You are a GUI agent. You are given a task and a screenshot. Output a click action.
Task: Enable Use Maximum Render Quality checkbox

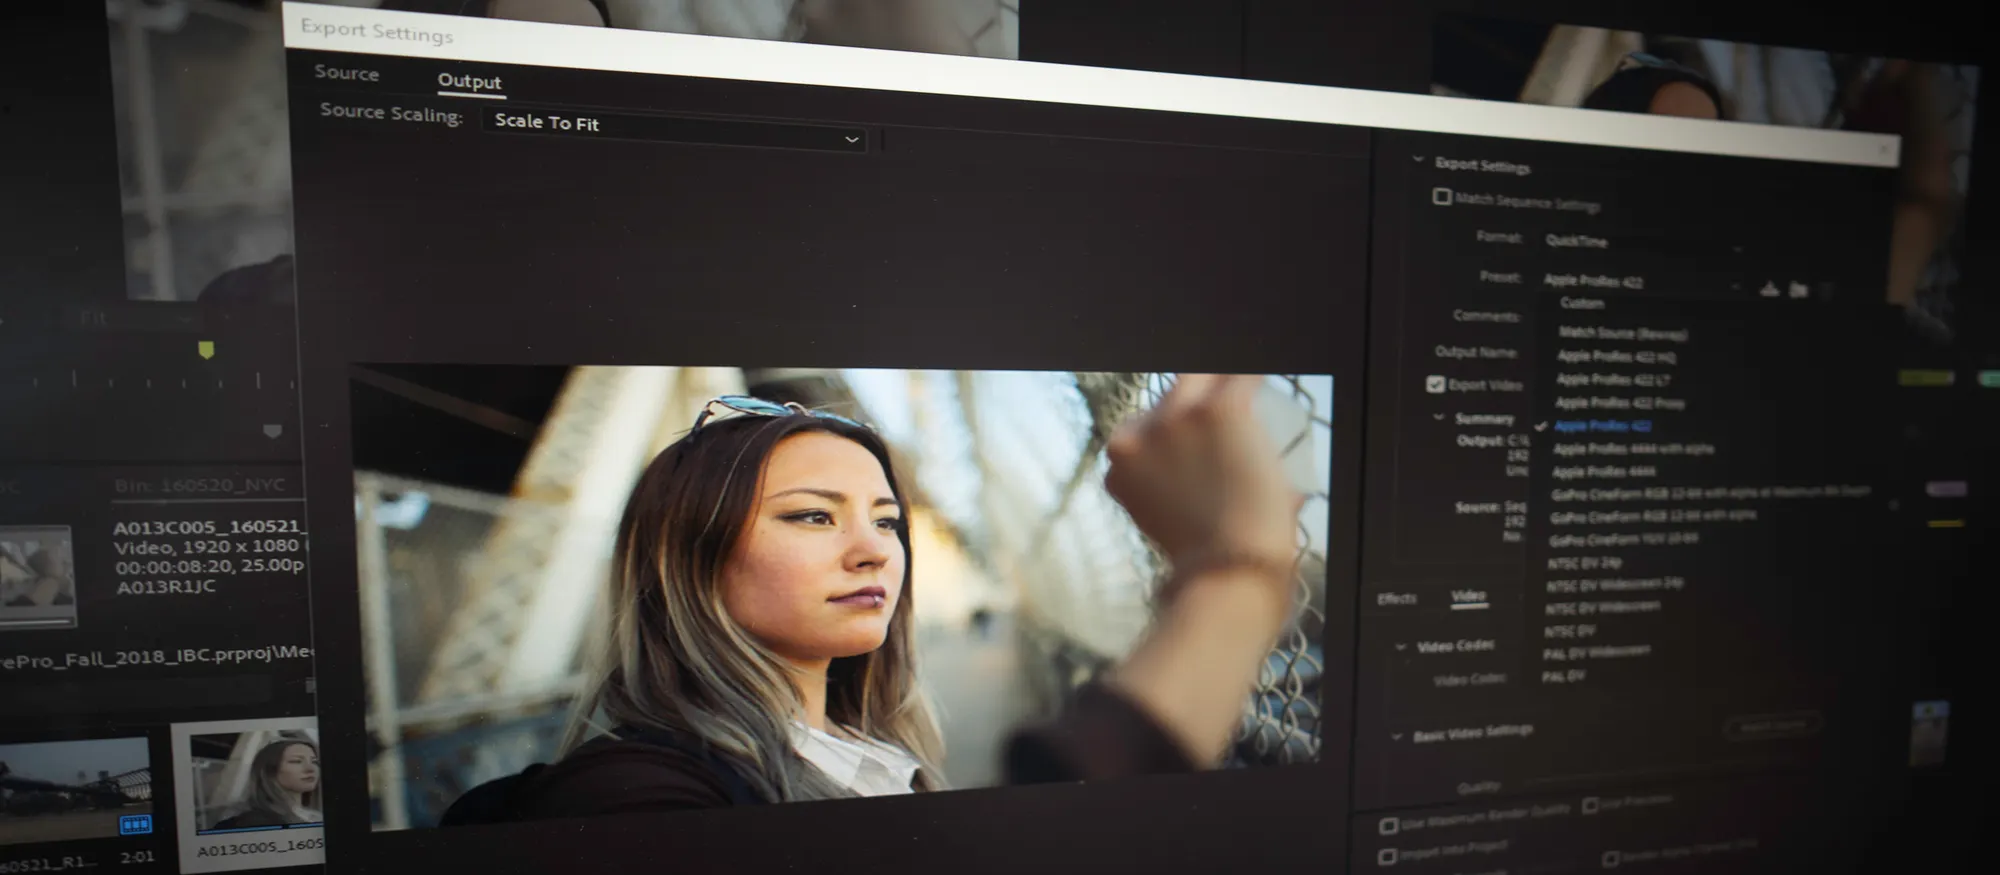[1388, 825]
